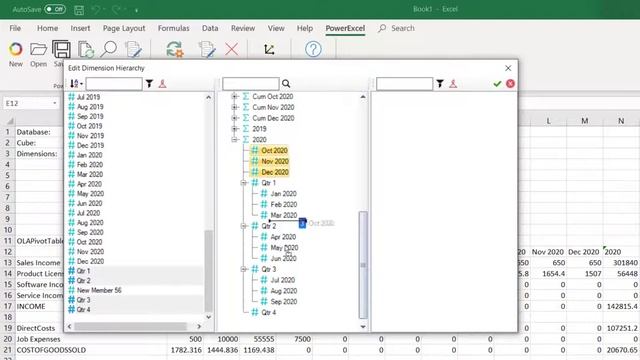Click in the right pane filter field
This screenshot has width=640, height=360.
(x=404, y=84)
